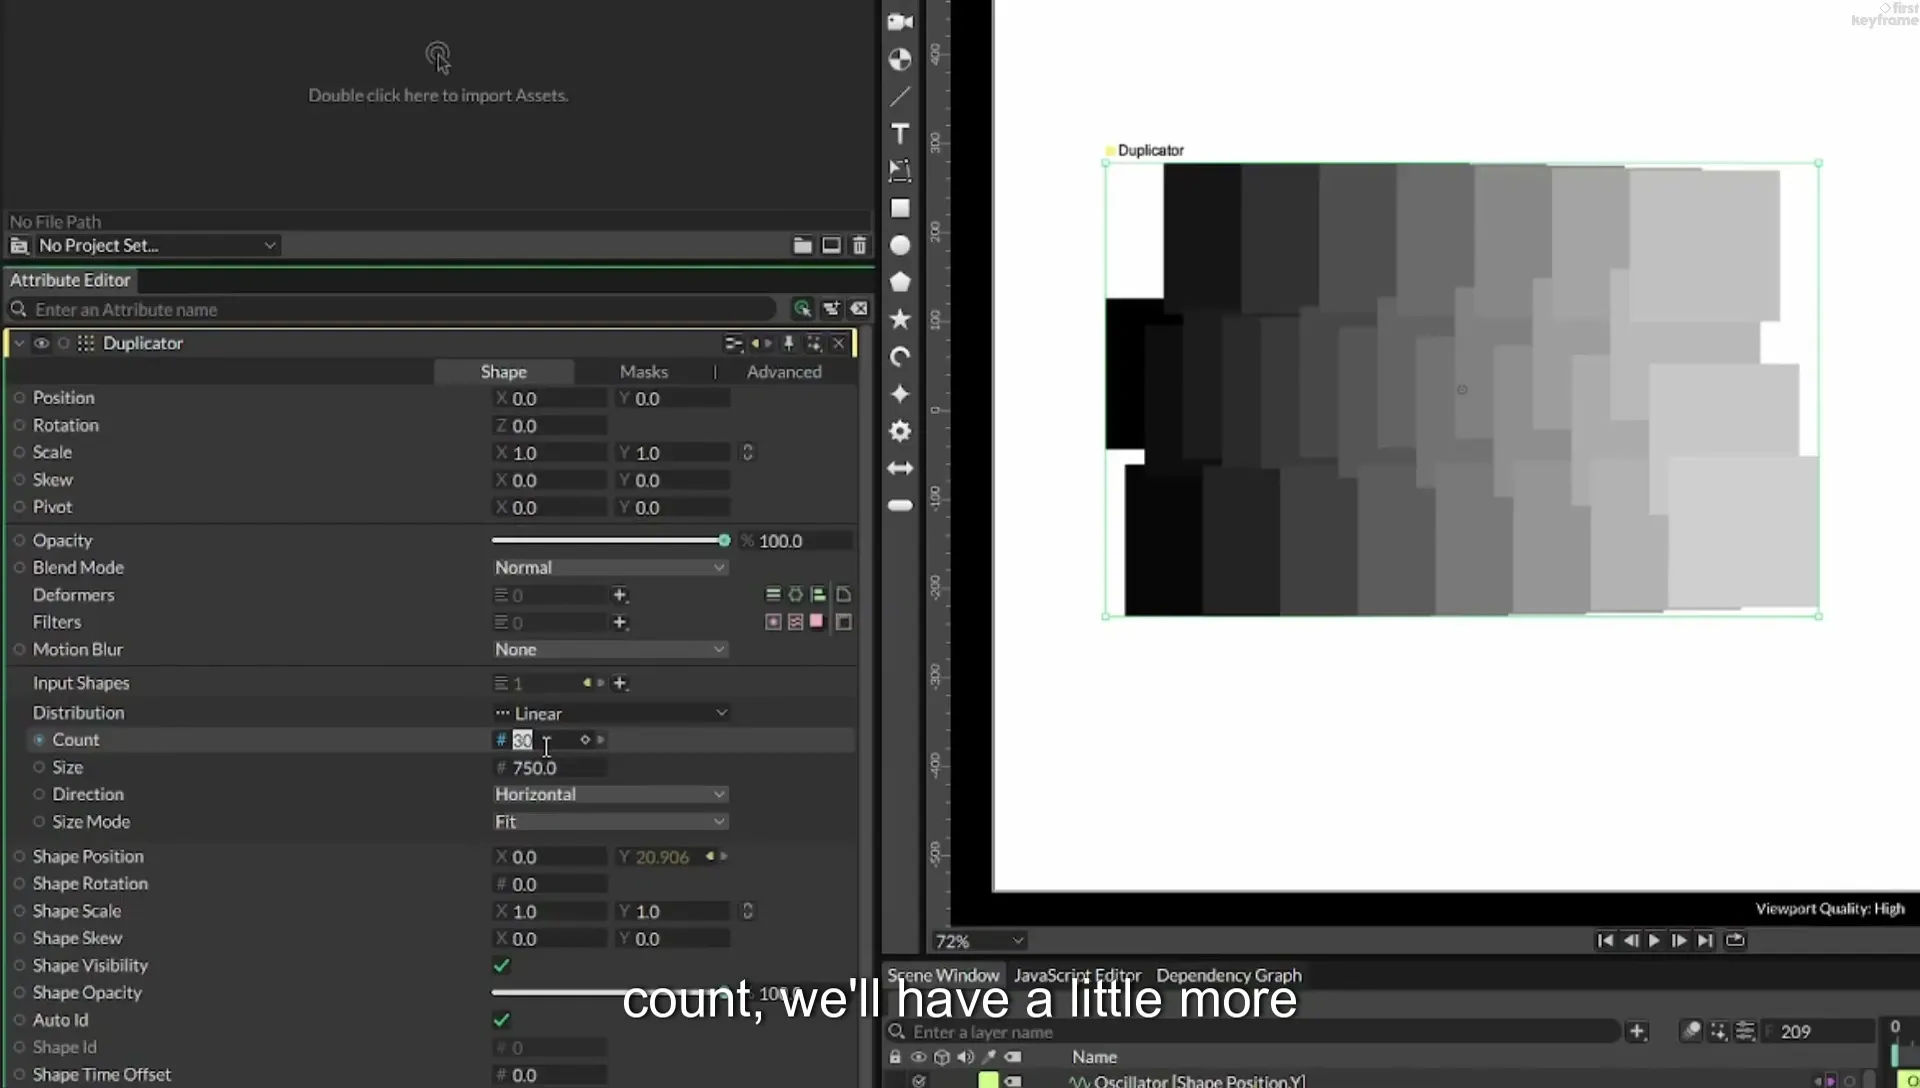Select the Line tool in toolbar
The image size is (1920, 1088).
pos(900,96)
